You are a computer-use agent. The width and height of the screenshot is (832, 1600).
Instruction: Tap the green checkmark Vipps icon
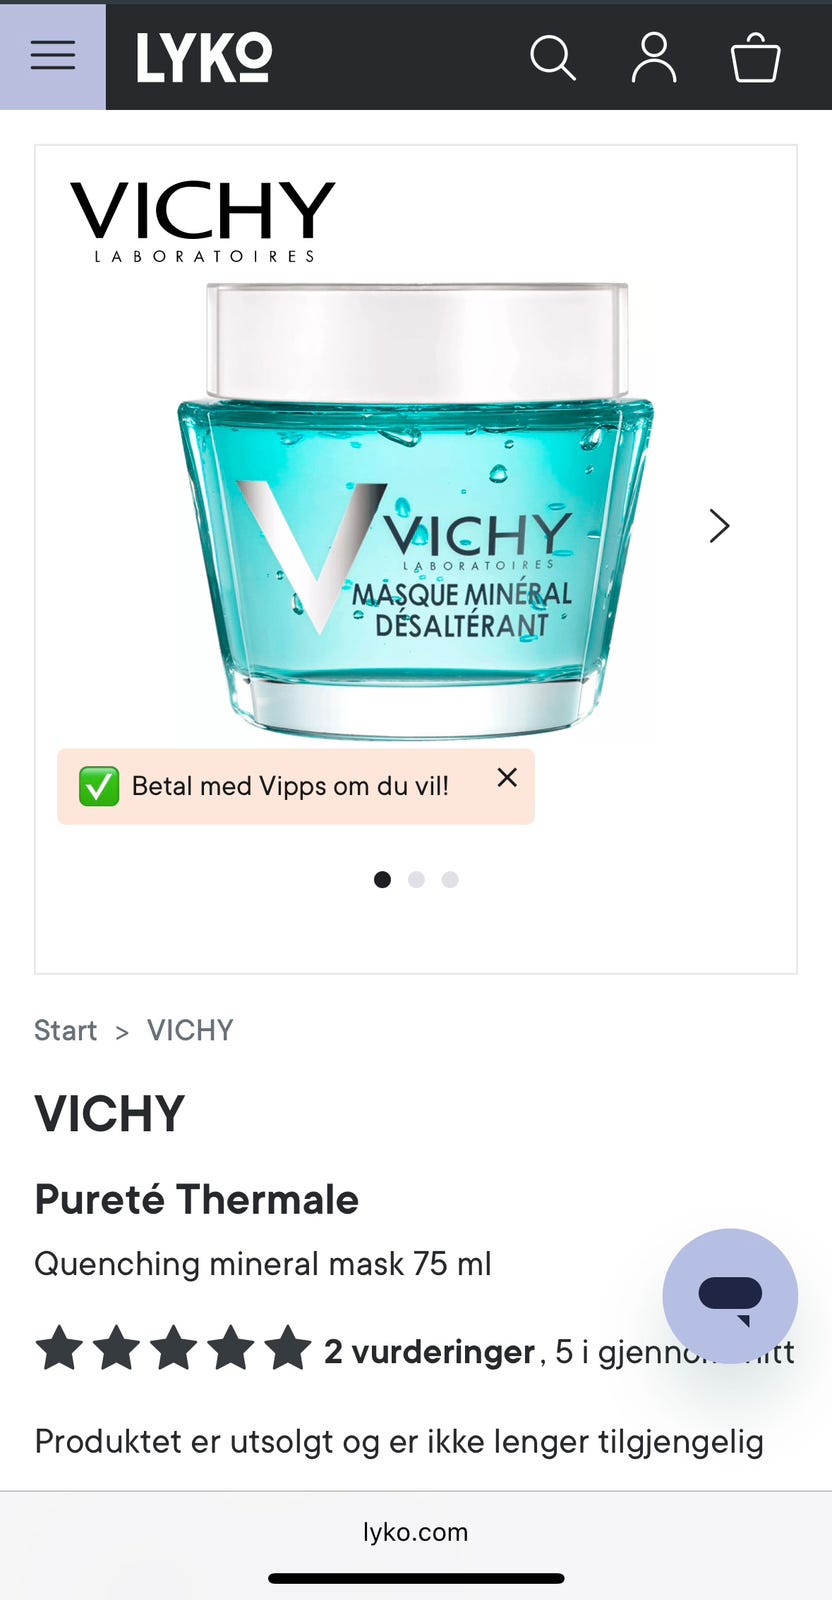[x=99, y=786]
